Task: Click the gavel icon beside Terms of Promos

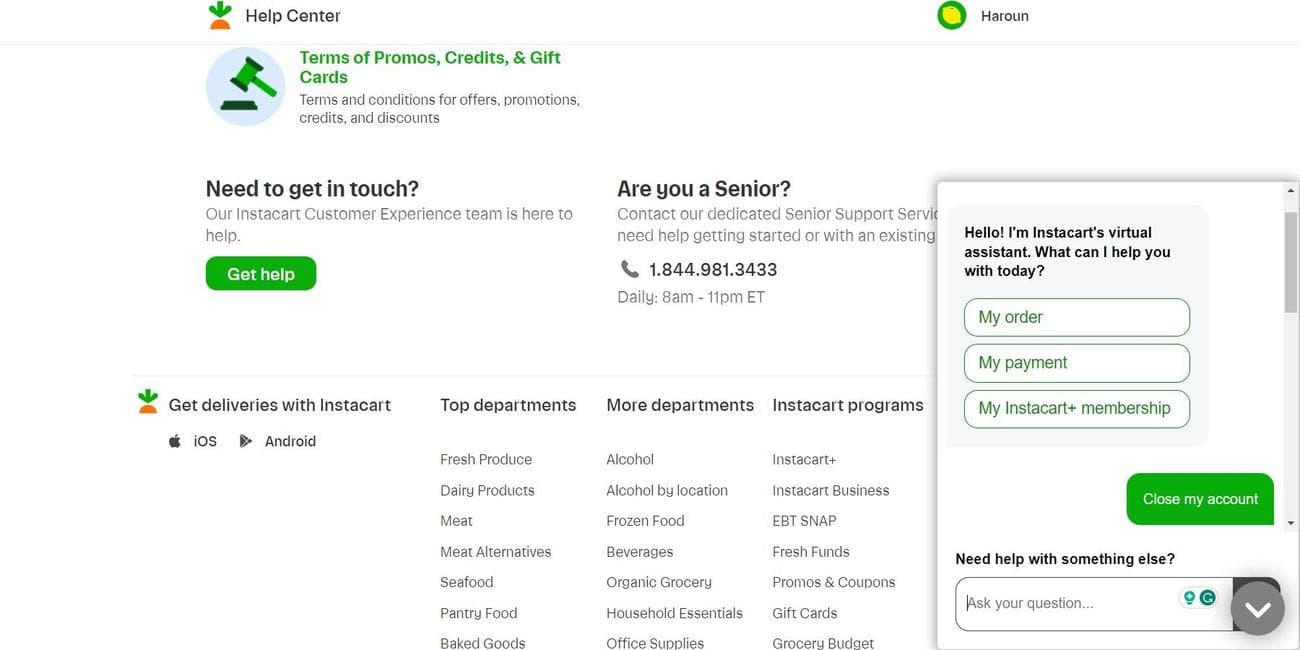Action: 245,86
